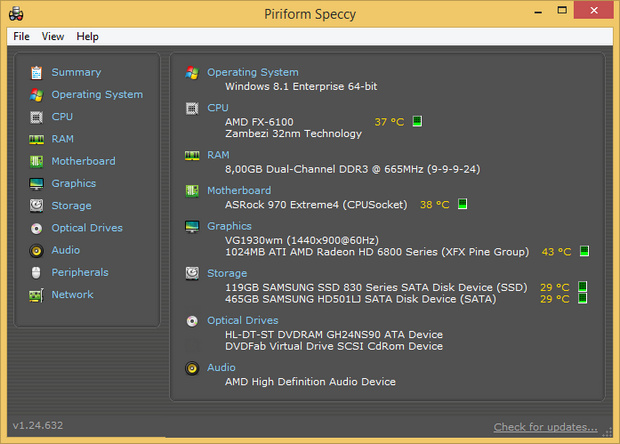Click the Motherboard icon in summary panel

192,191
